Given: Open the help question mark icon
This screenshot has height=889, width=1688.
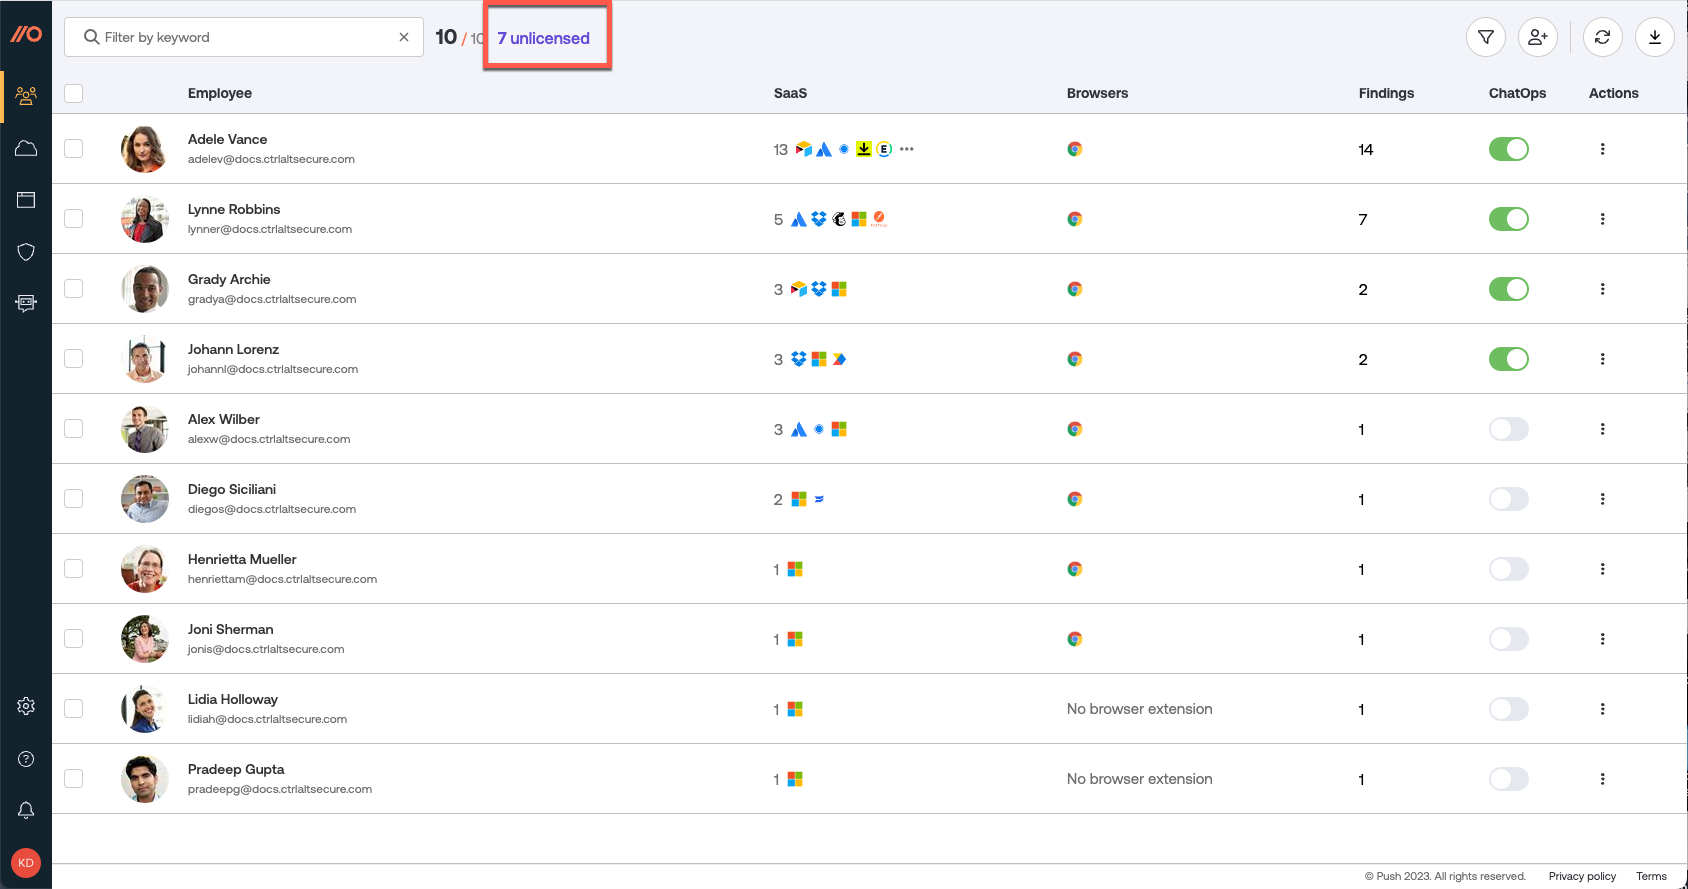Looking at the screenshot, I should (x=26, y=759).
